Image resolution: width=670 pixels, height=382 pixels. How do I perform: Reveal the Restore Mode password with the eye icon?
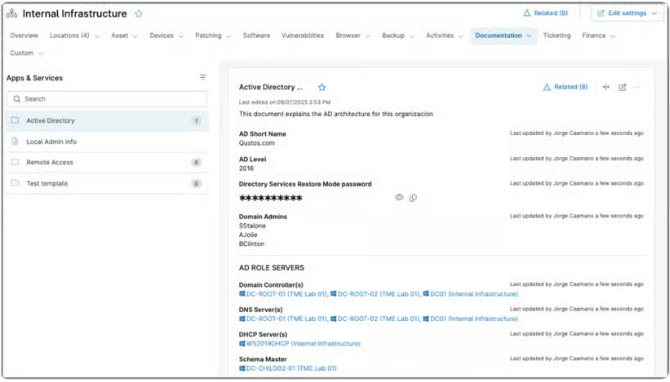(399, 197)
